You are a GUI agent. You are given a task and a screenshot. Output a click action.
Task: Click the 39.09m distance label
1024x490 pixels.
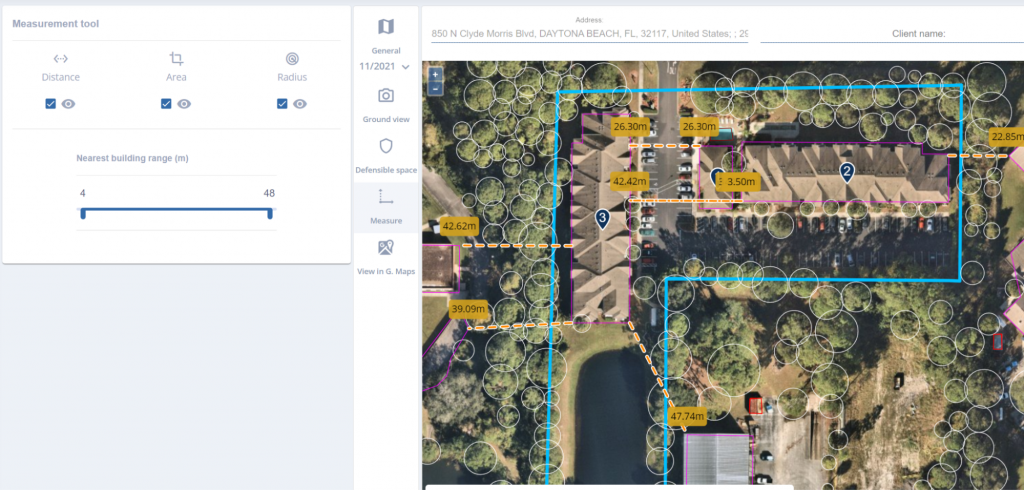point(469,309)
